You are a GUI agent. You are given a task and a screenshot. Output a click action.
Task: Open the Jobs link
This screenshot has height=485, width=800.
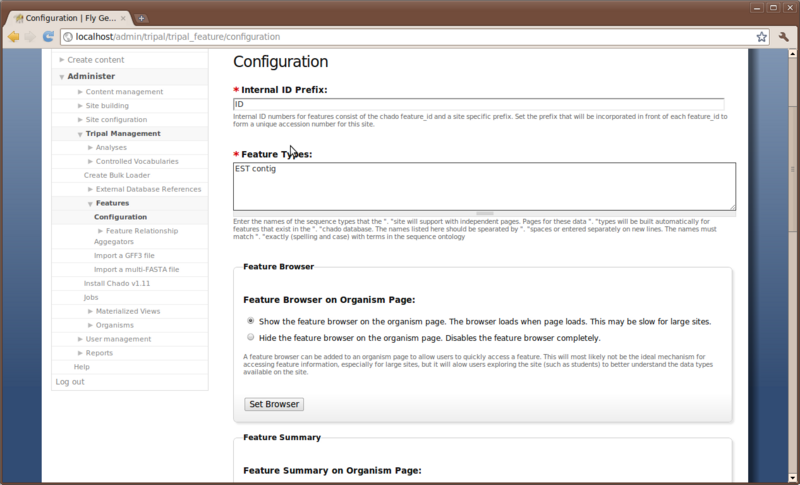(91, 297)
